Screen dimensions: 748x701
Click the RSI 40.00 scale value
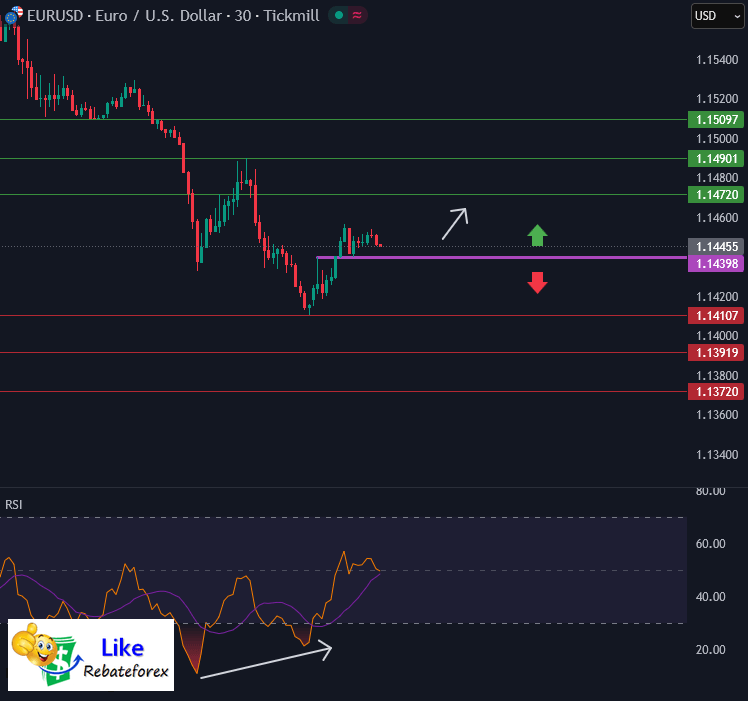[x=710, y=596]
